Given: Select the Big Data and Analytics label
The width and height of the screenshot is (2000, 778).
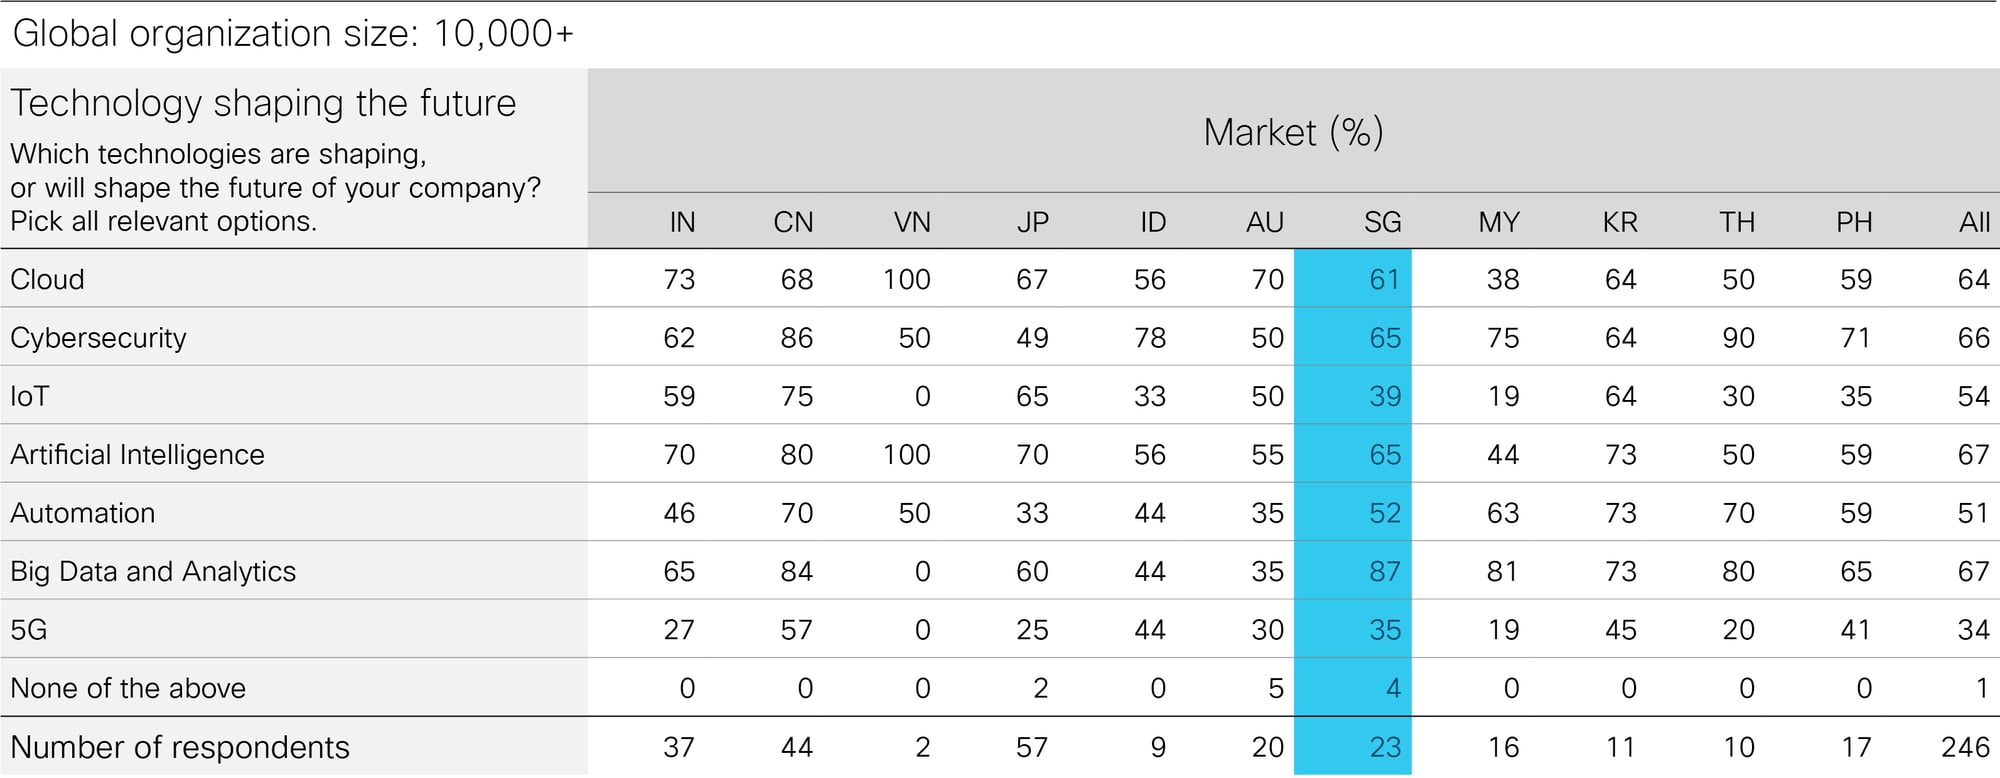Looking at the screenshot, I should (153, 572).
